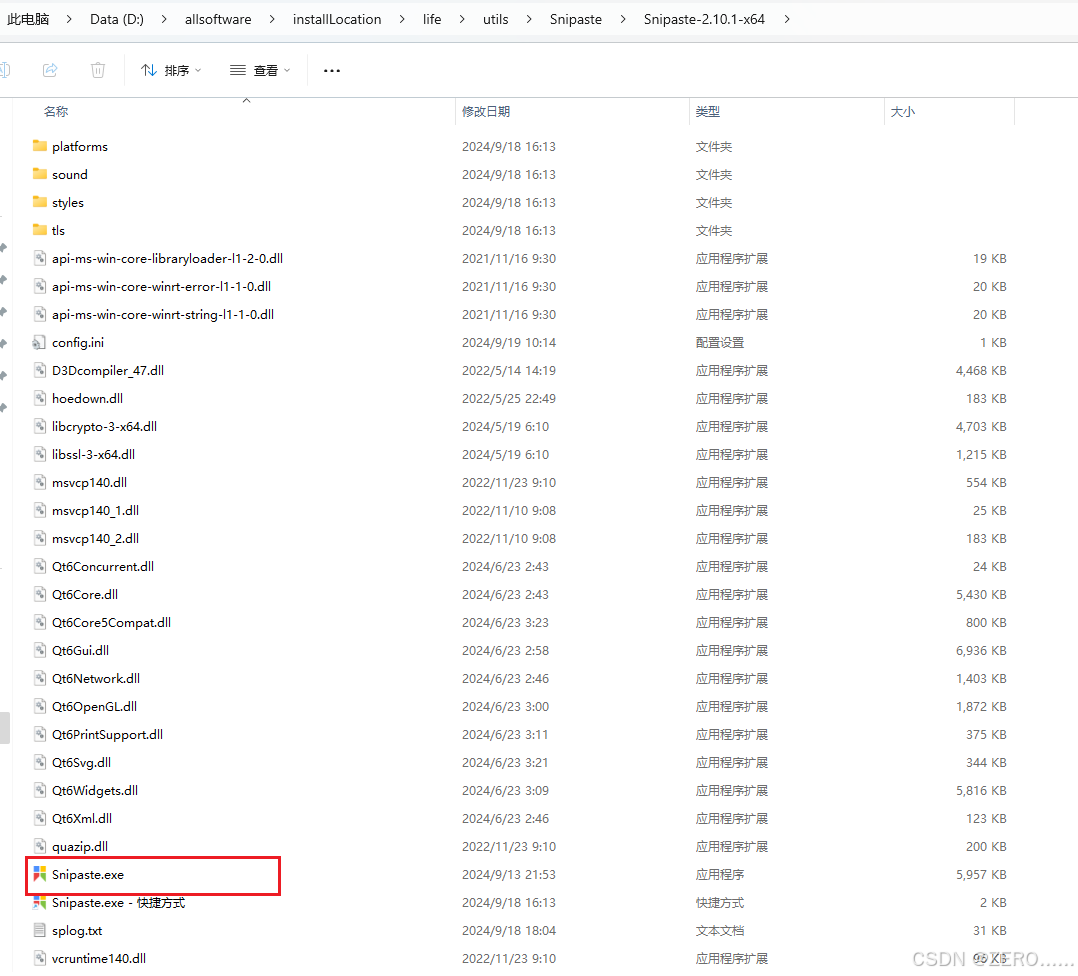Image resolution: width=1078 pixels, height=976 pixels.
Task: Click installLocation breadcrumb segment
Action: (x=337, y=19)
